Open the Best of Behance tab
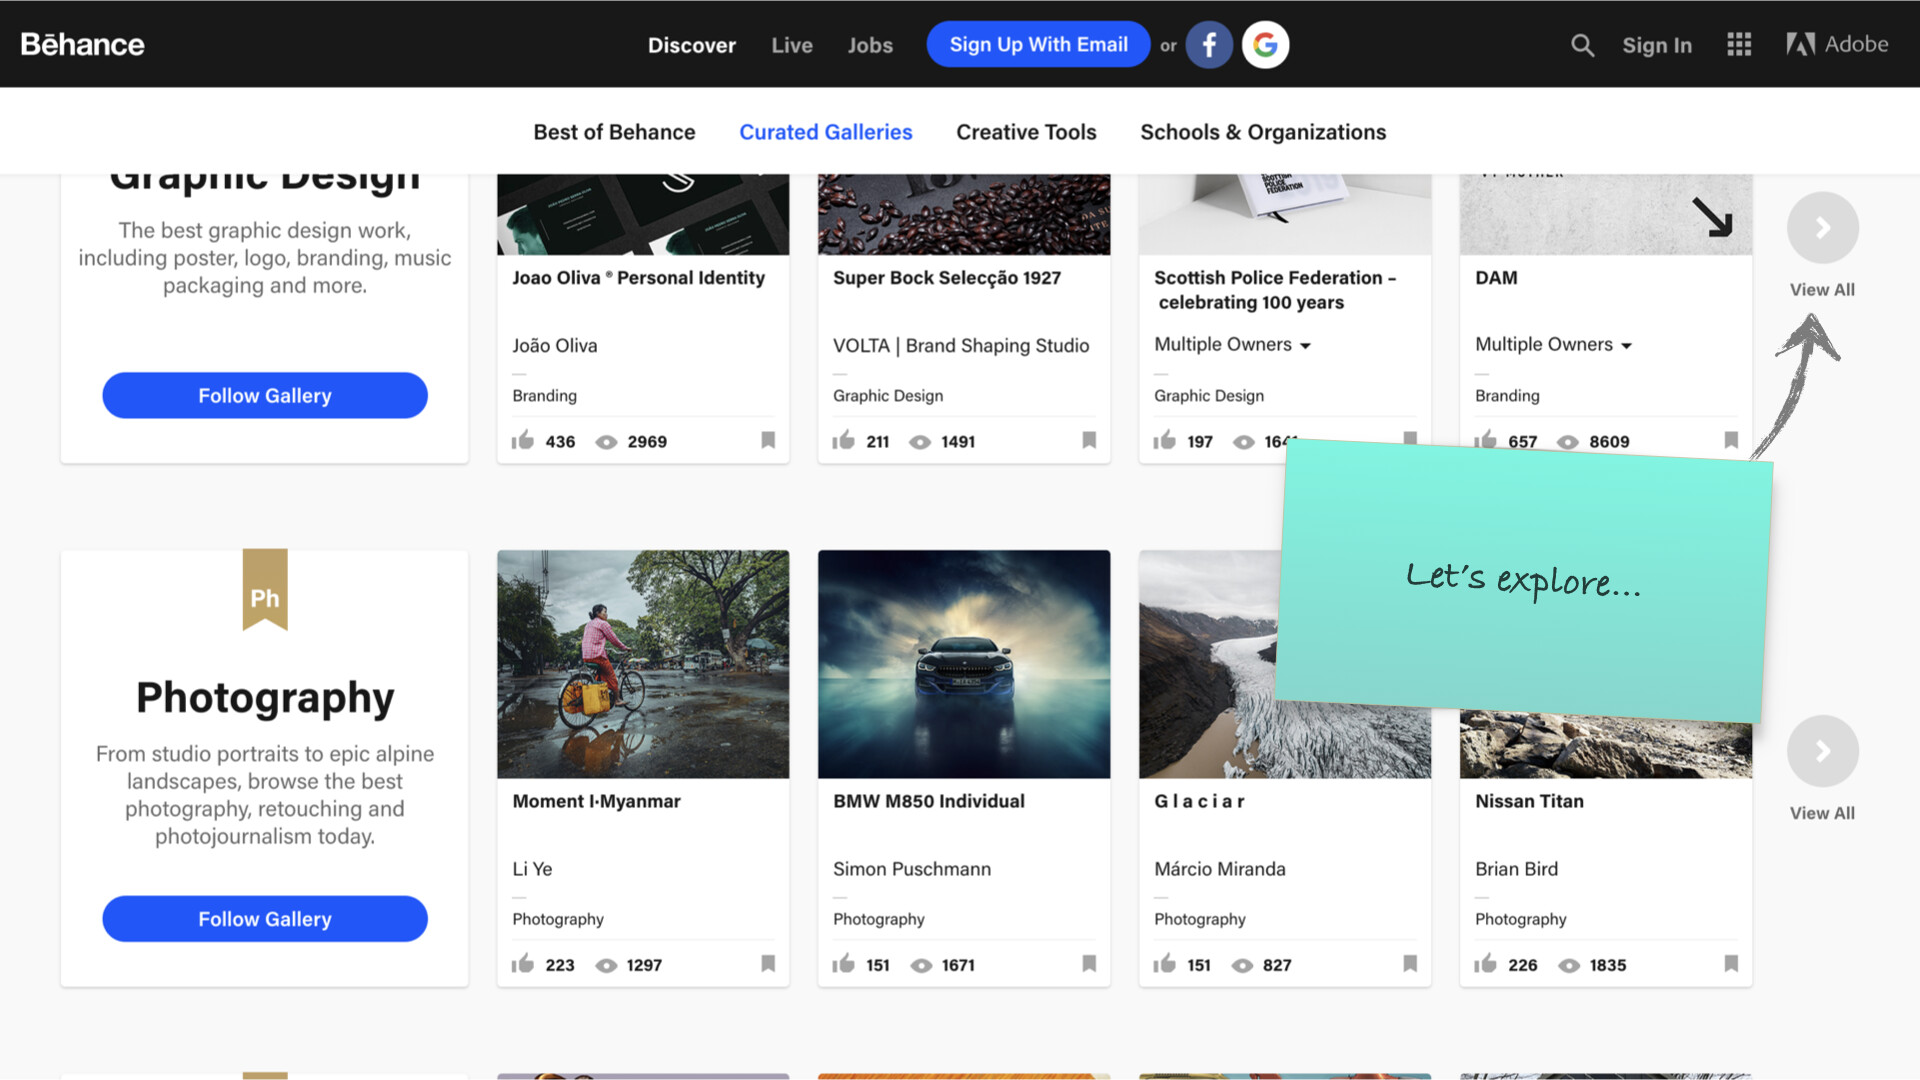 click(614, 132)
